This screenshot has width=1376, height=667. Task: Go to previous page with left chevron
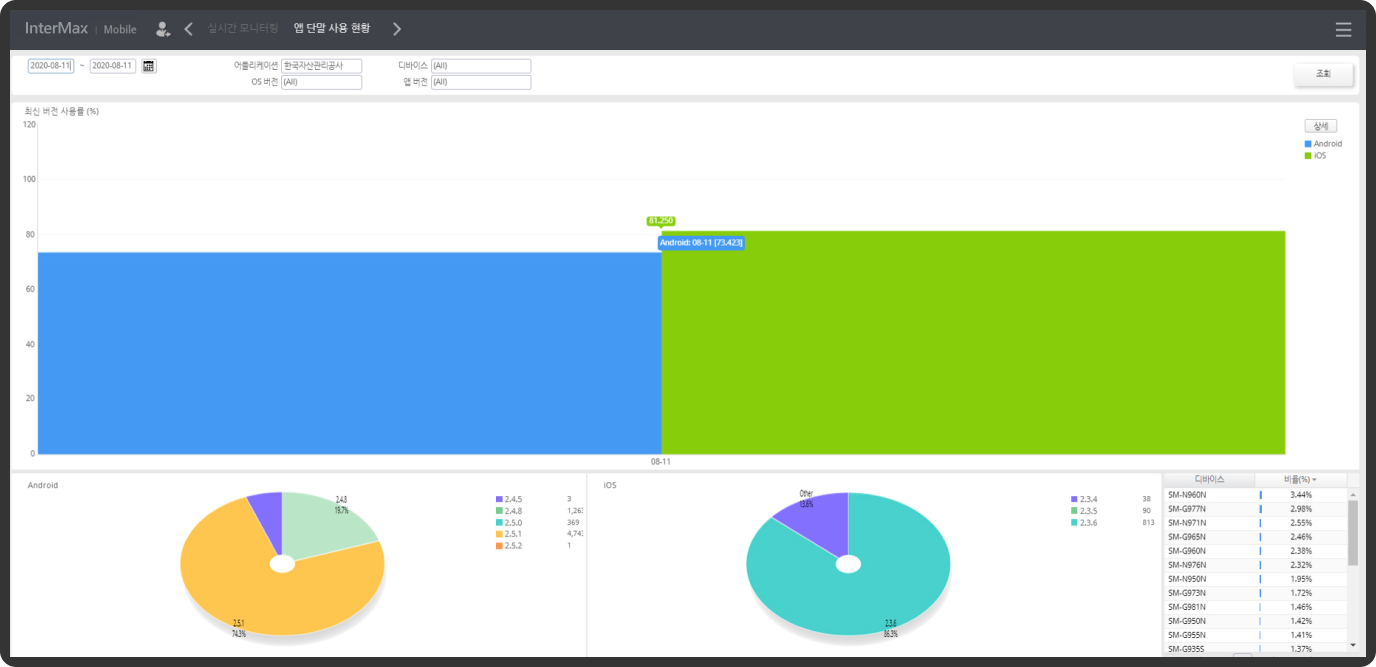pyautogui.click(x=189, y=29)
